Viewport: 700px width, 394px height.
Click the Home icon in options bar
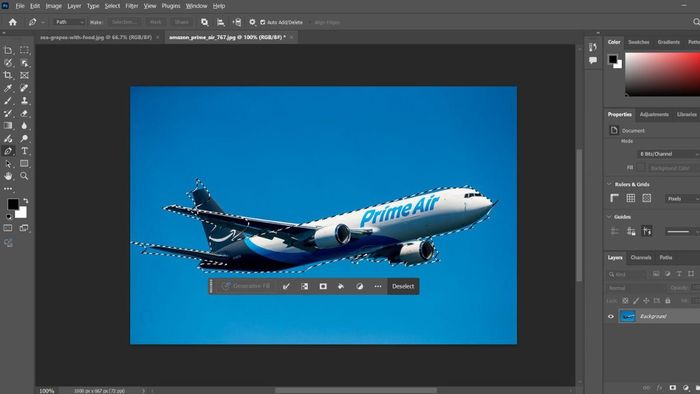coord(12,22)
